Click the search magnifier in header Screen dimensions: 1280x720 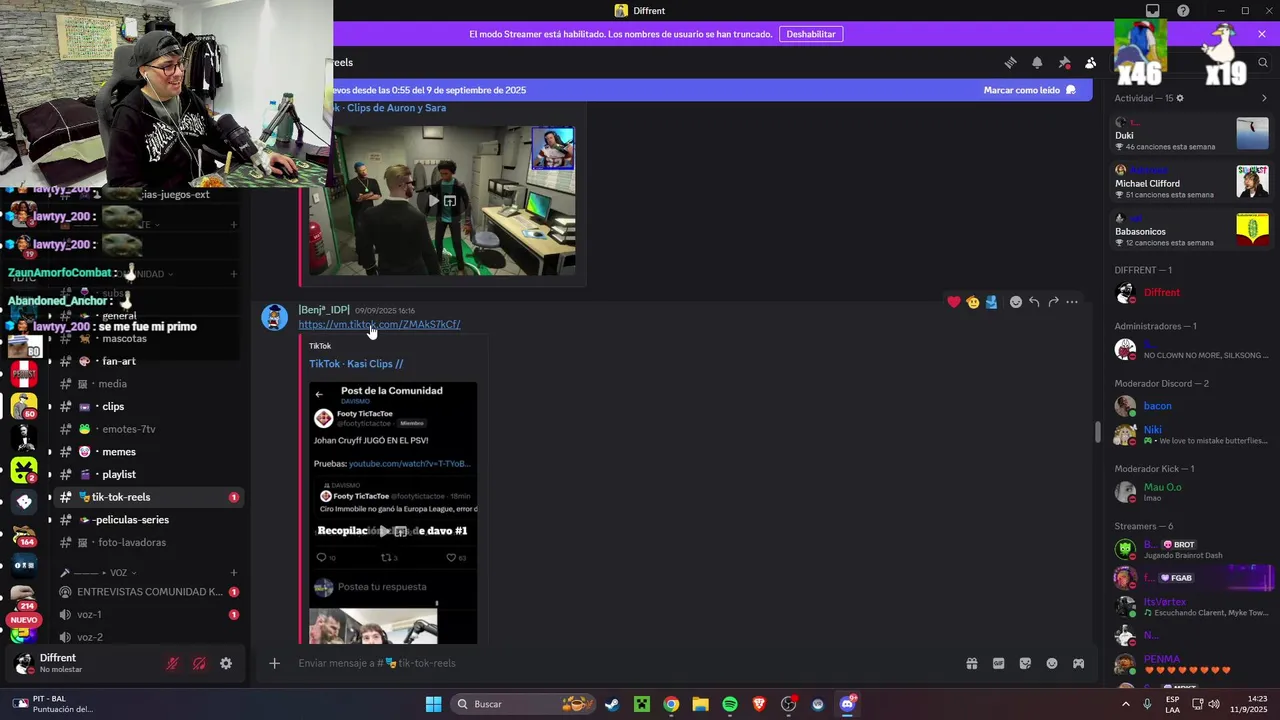point(1264,63)
